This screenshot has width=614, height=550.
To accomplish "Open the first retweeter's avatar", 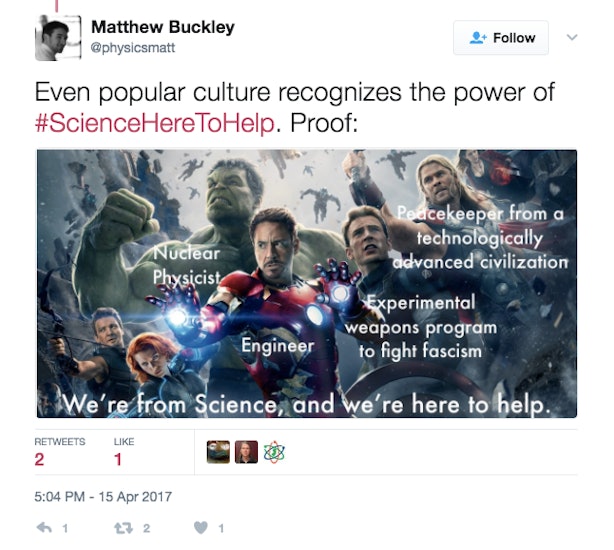I will tap(218, 452).
